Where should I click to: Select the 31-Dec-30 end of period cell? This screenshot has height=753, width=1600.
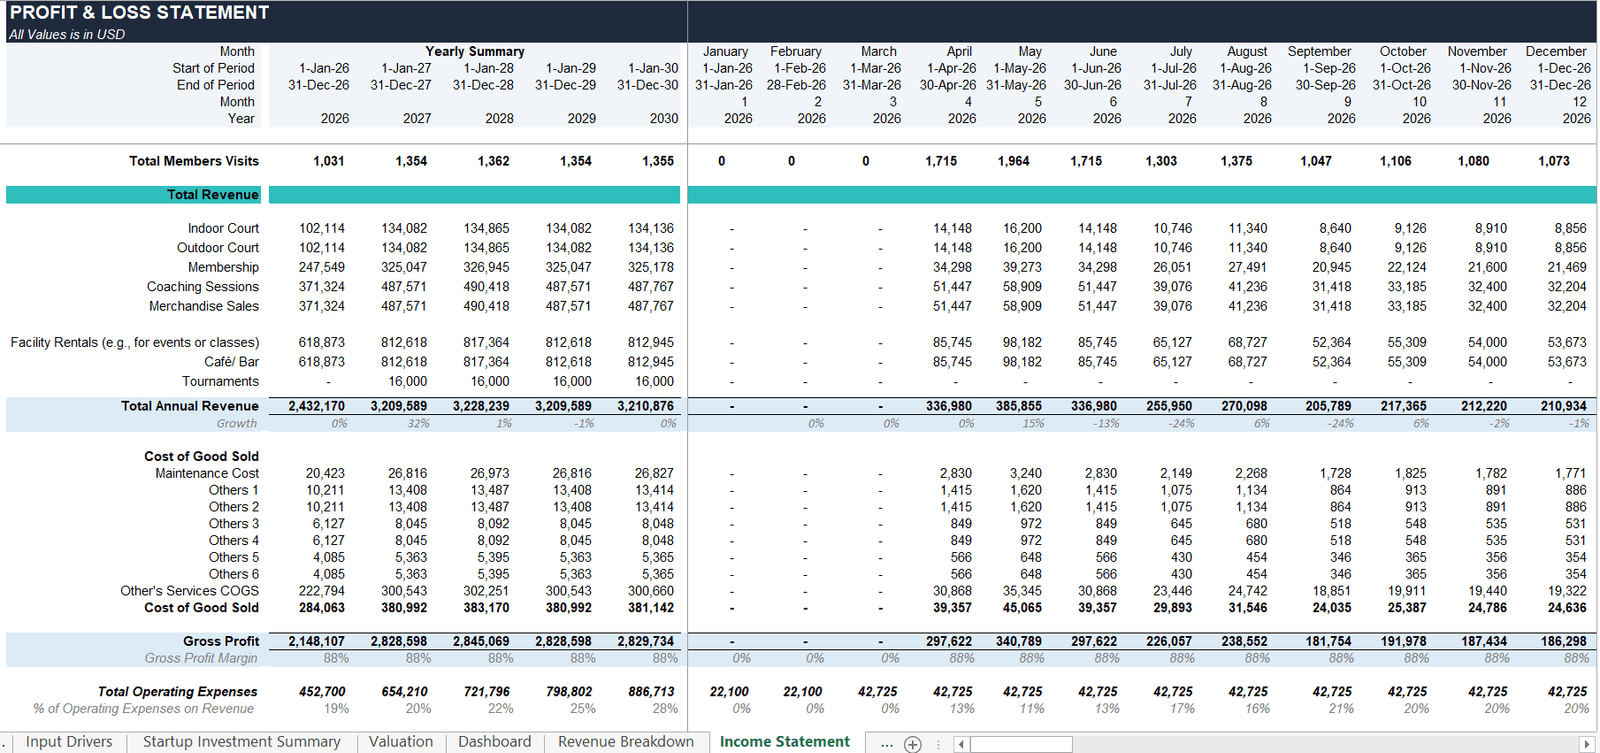[x=647, y=85]
